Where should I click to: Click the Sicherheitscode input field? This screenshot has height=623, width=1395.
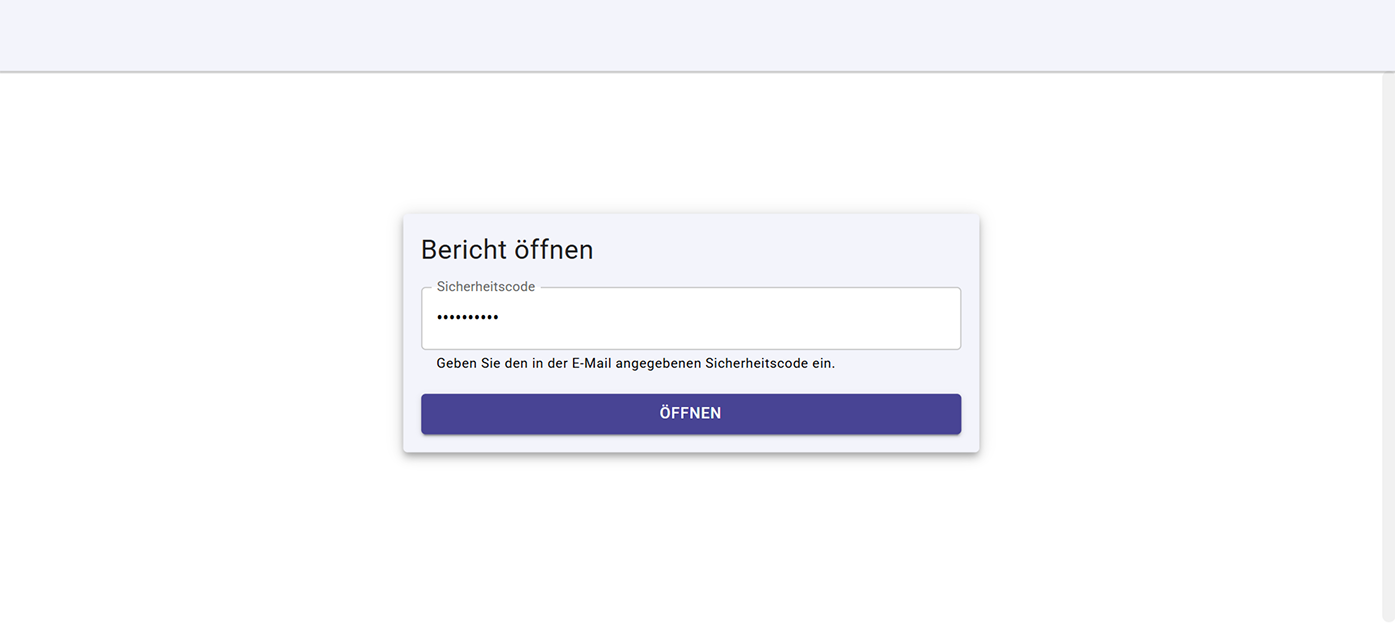click(690, 318)
